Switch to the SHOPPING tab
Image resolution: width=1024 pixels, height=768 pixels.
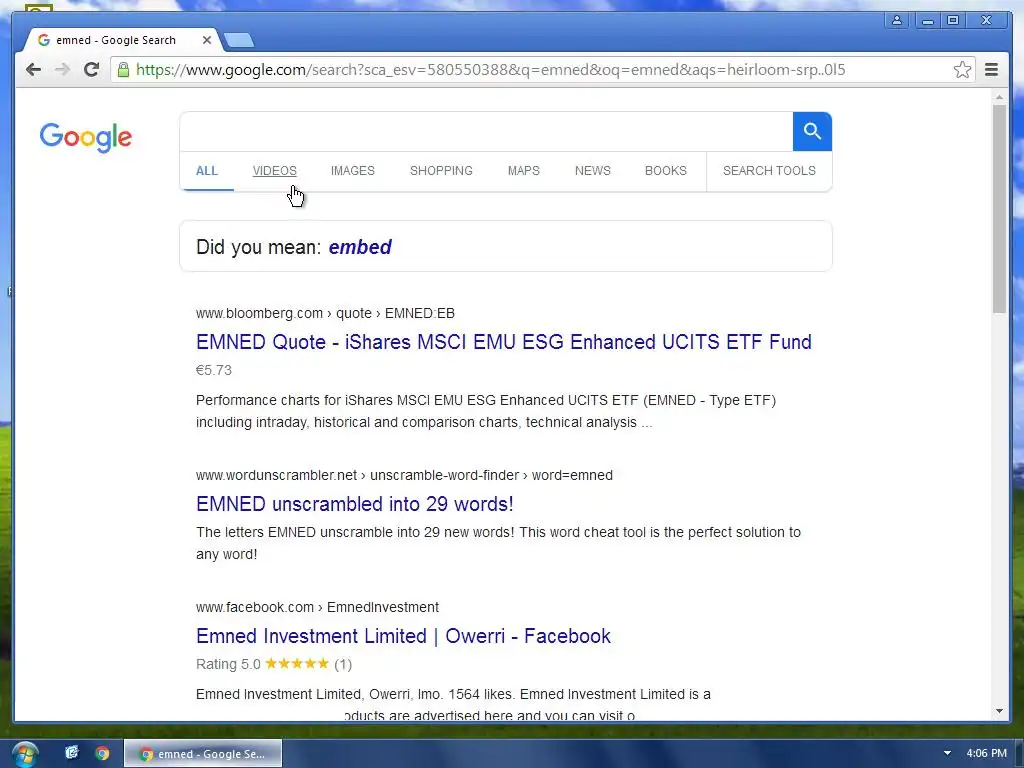point(441,170)
